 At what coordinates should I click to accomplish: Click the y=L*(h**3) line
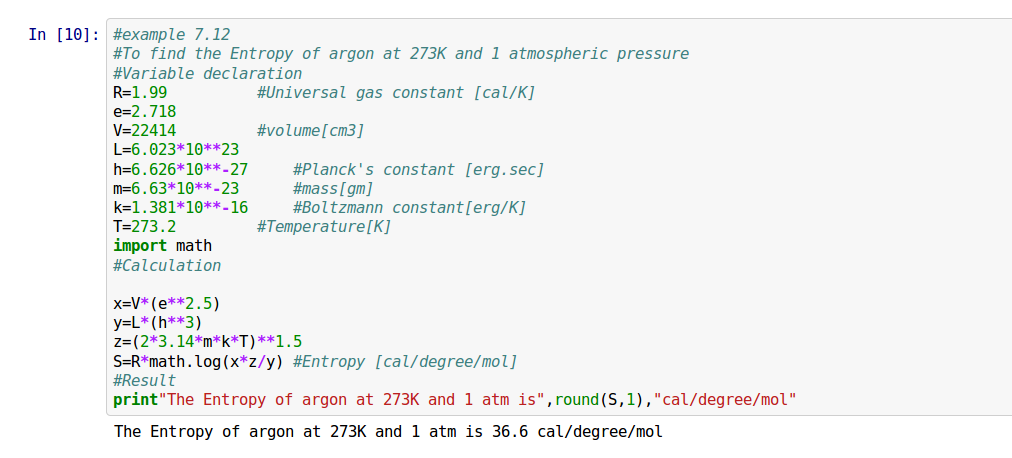[x=157, y=323]
